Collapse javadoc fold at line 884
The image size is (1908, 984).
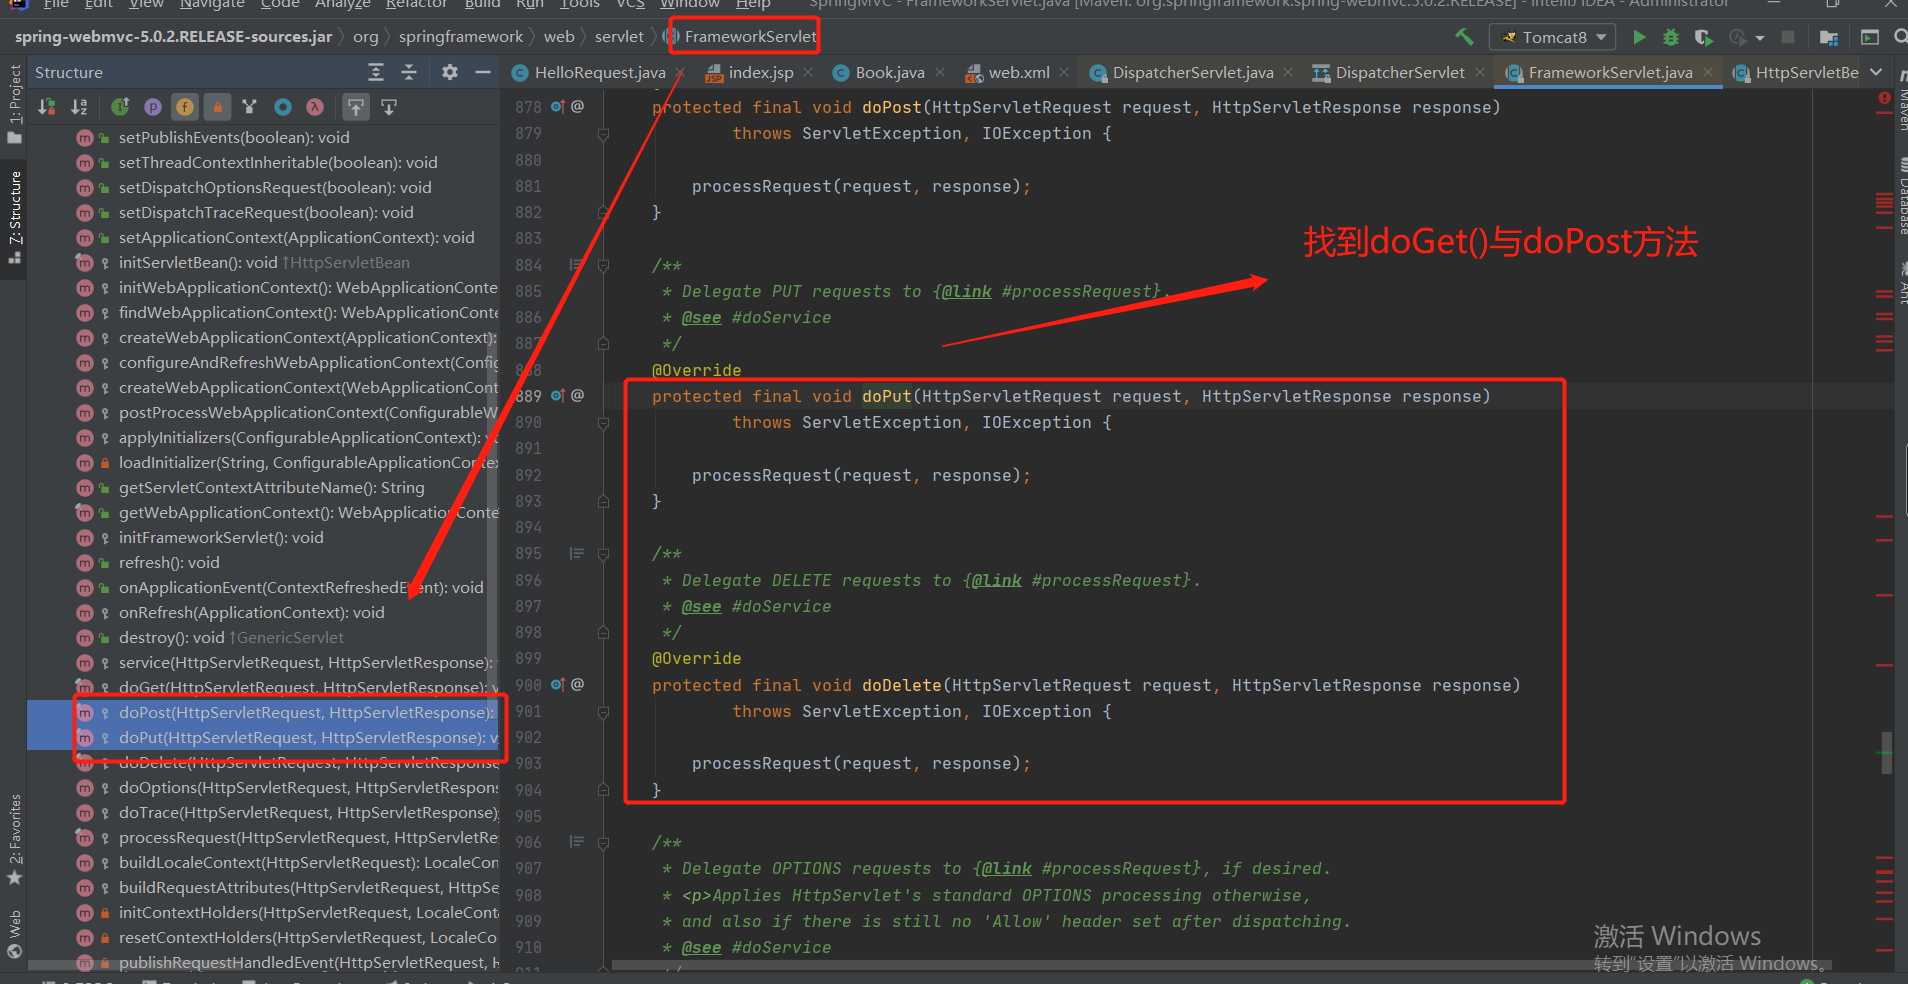603,264
